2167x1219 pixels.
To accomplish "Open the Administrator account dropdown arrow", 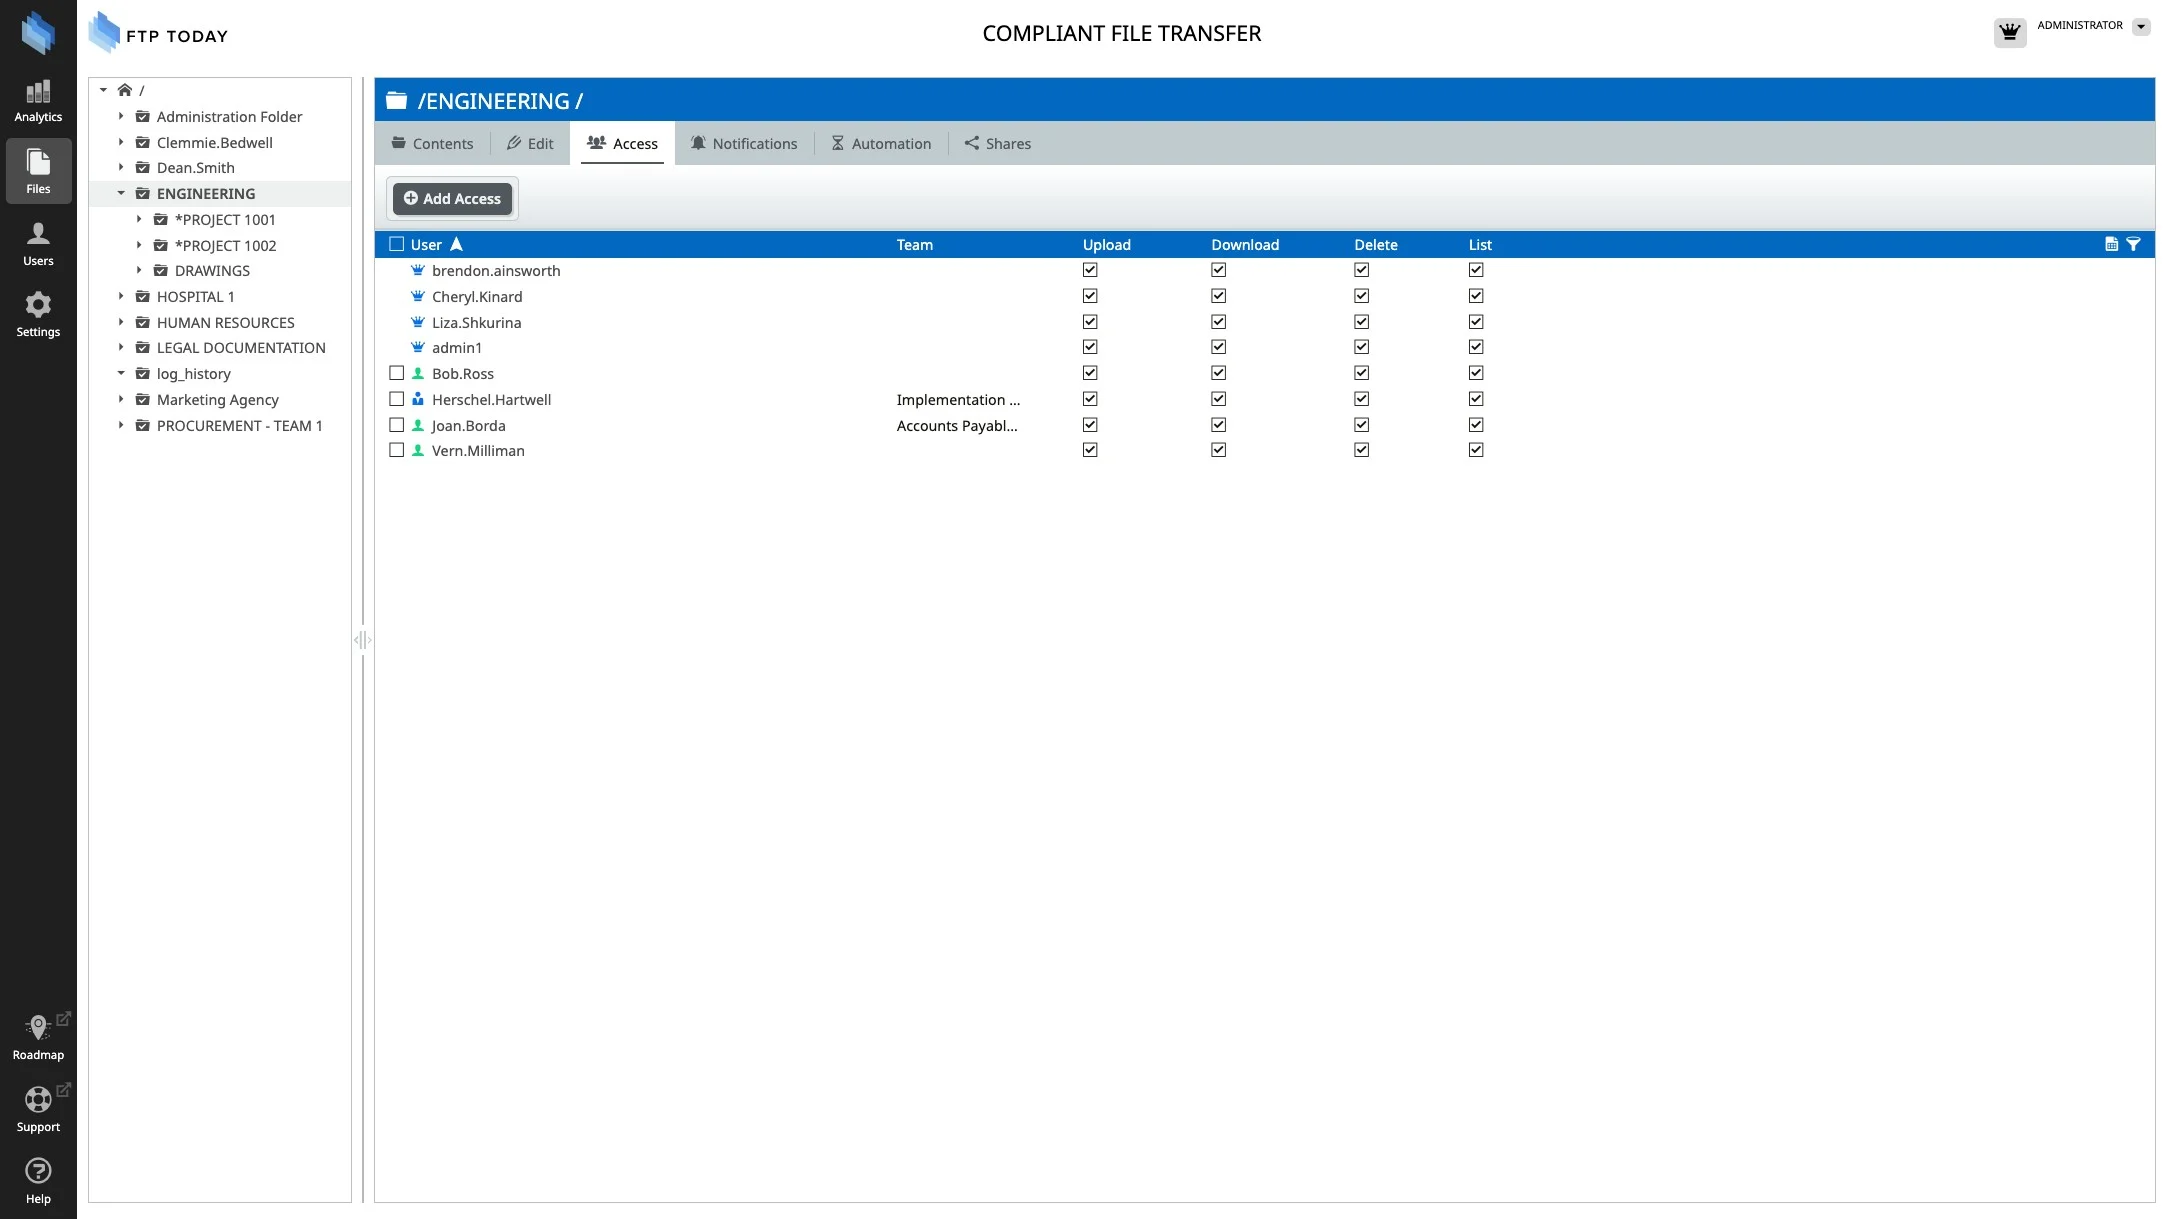I will [x=2140, y=27].
